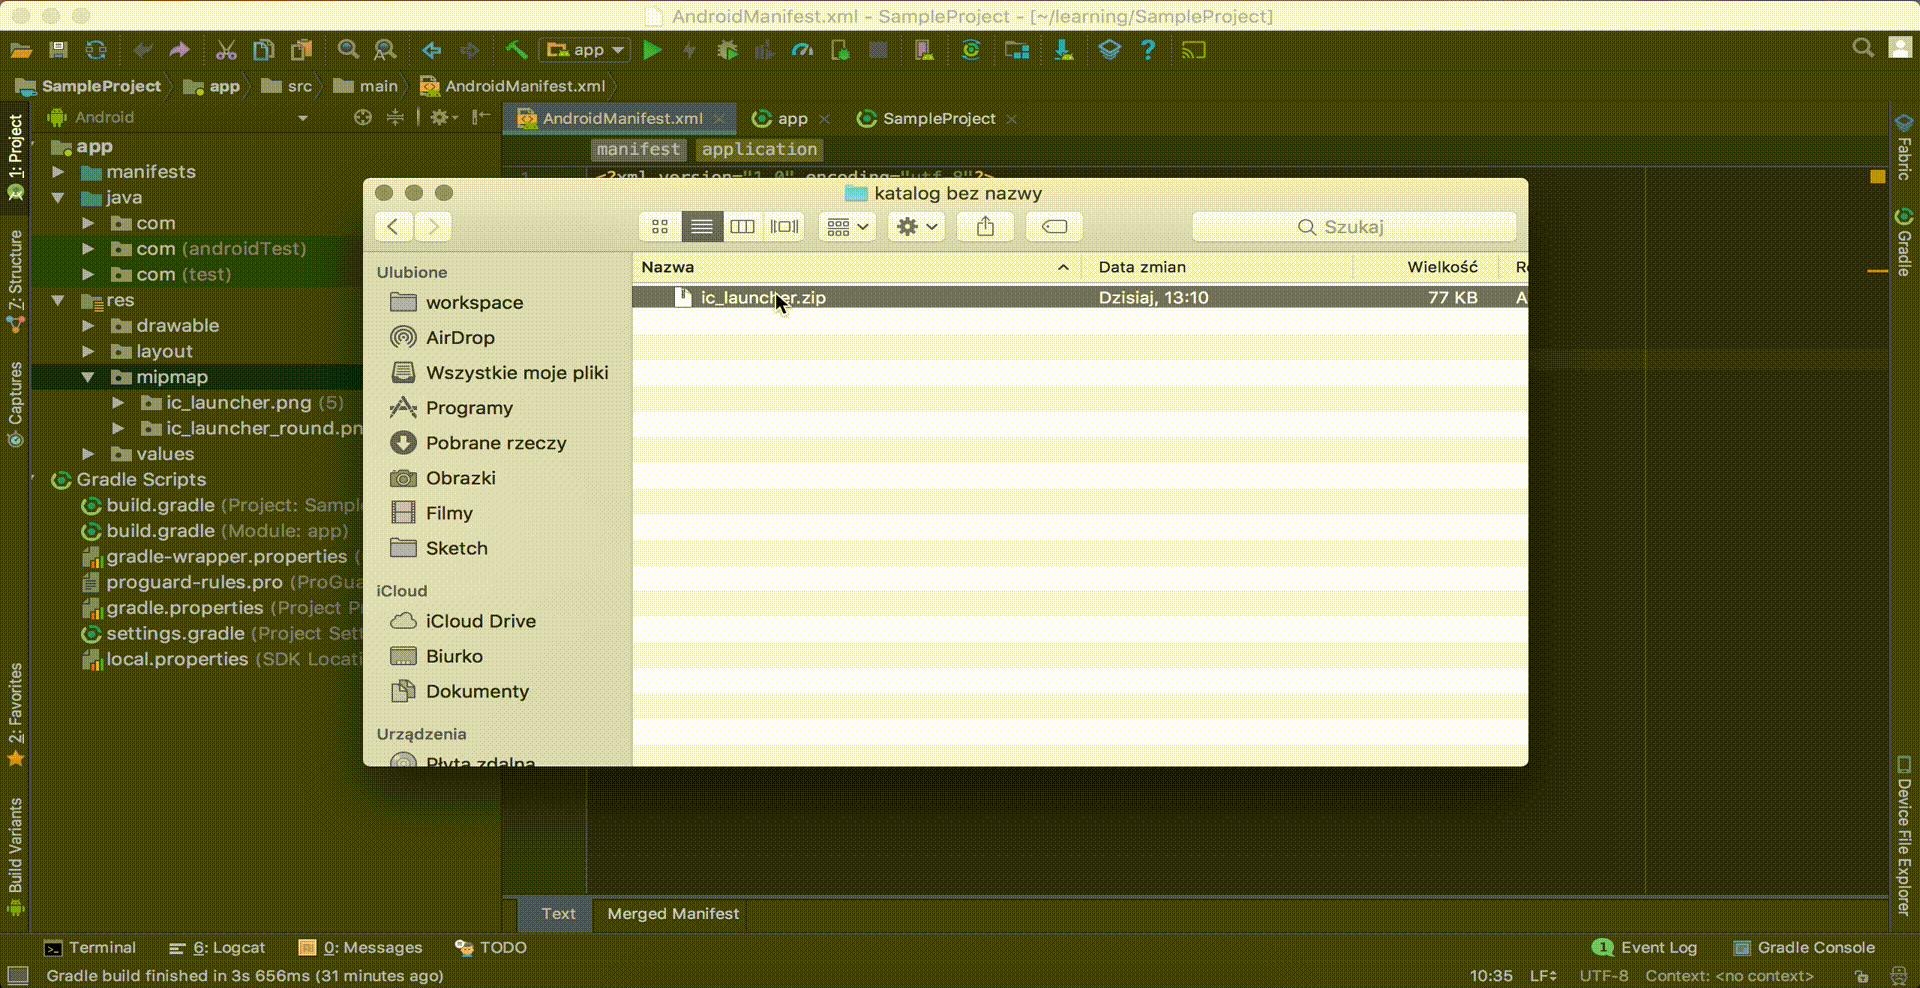
Task: Open the Logcat tool window
Action: point(218,947)
